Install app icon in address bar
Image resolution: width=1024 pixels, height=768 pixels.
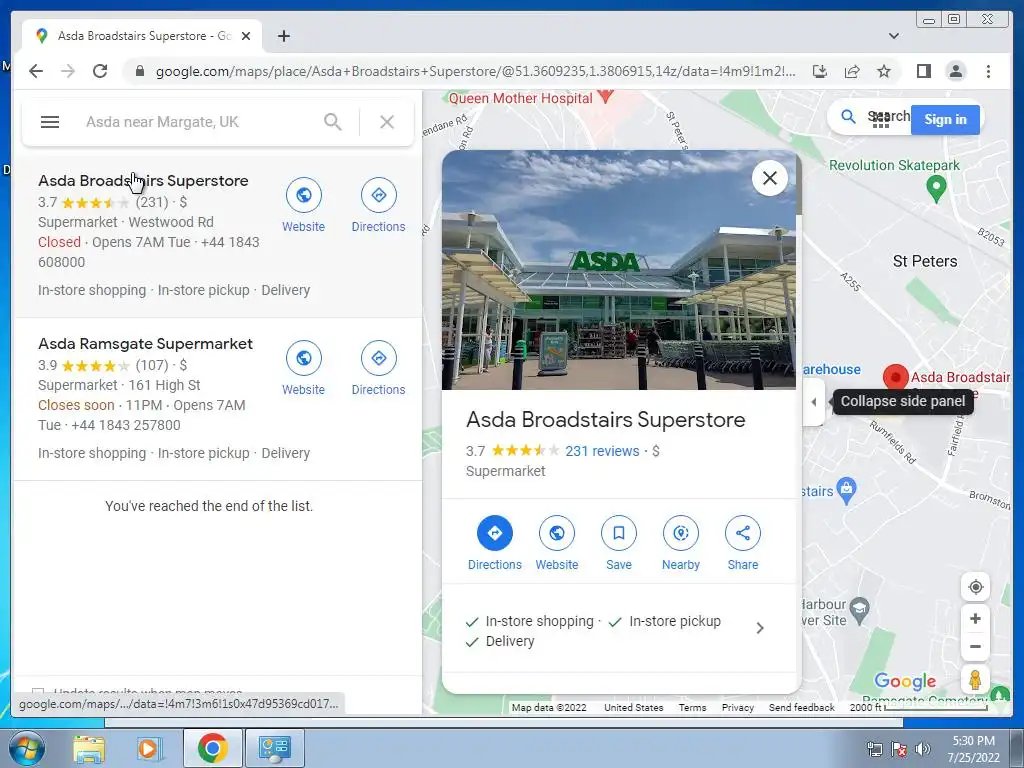tap(820, 71)
